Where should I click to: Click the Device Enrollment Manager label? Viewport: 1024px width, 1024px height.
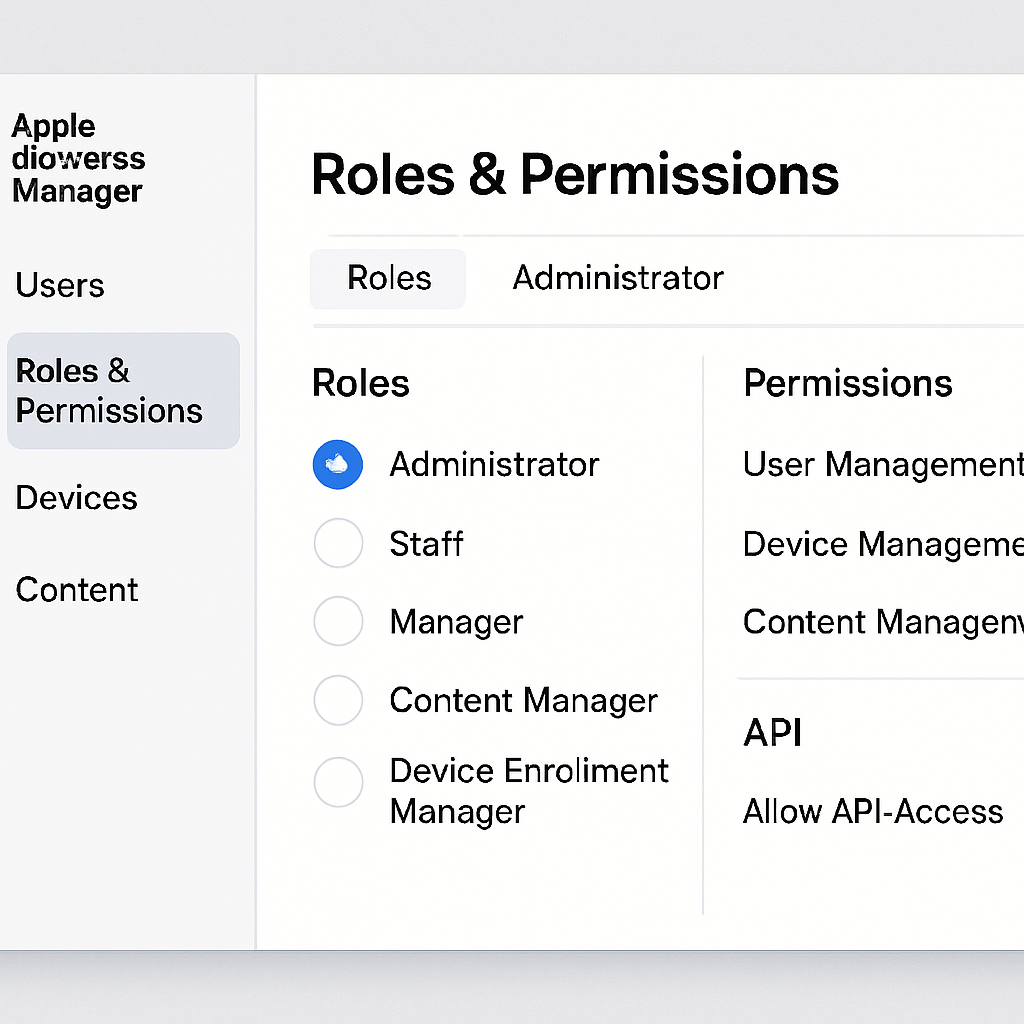pyautogui.click(x=529, y=791)
